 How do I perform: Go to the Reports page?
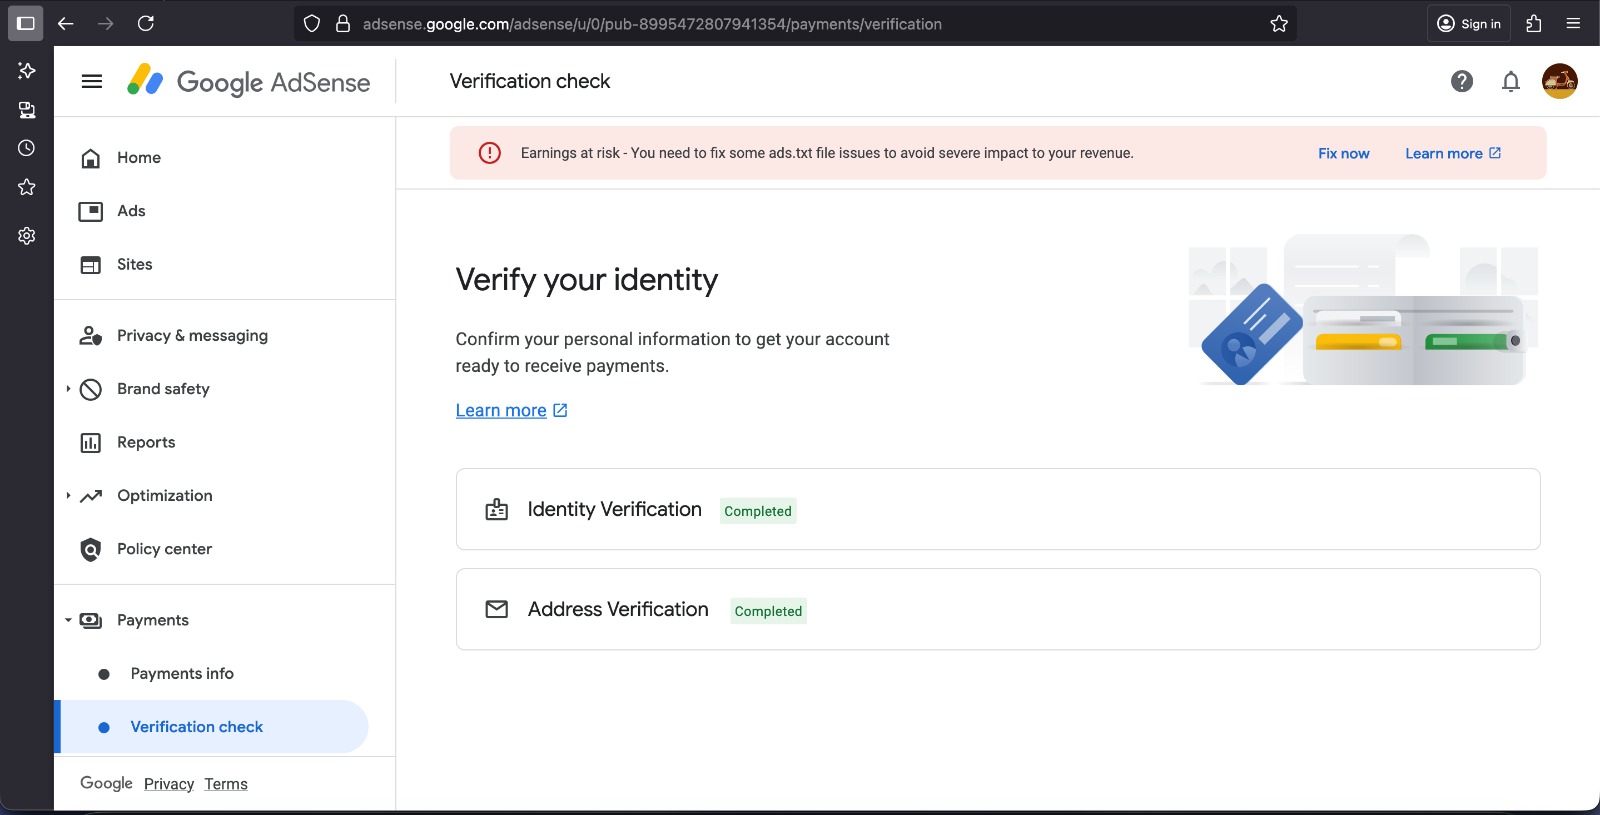click(x=146, y=442)
